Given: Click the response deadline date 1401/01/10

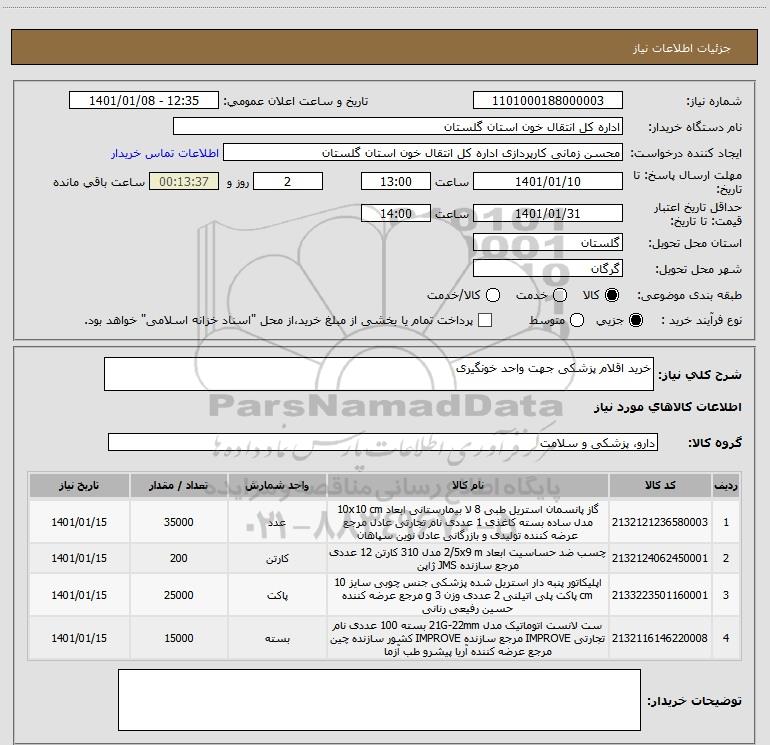Looking at the screenshot, I should (x=548, y=181).
